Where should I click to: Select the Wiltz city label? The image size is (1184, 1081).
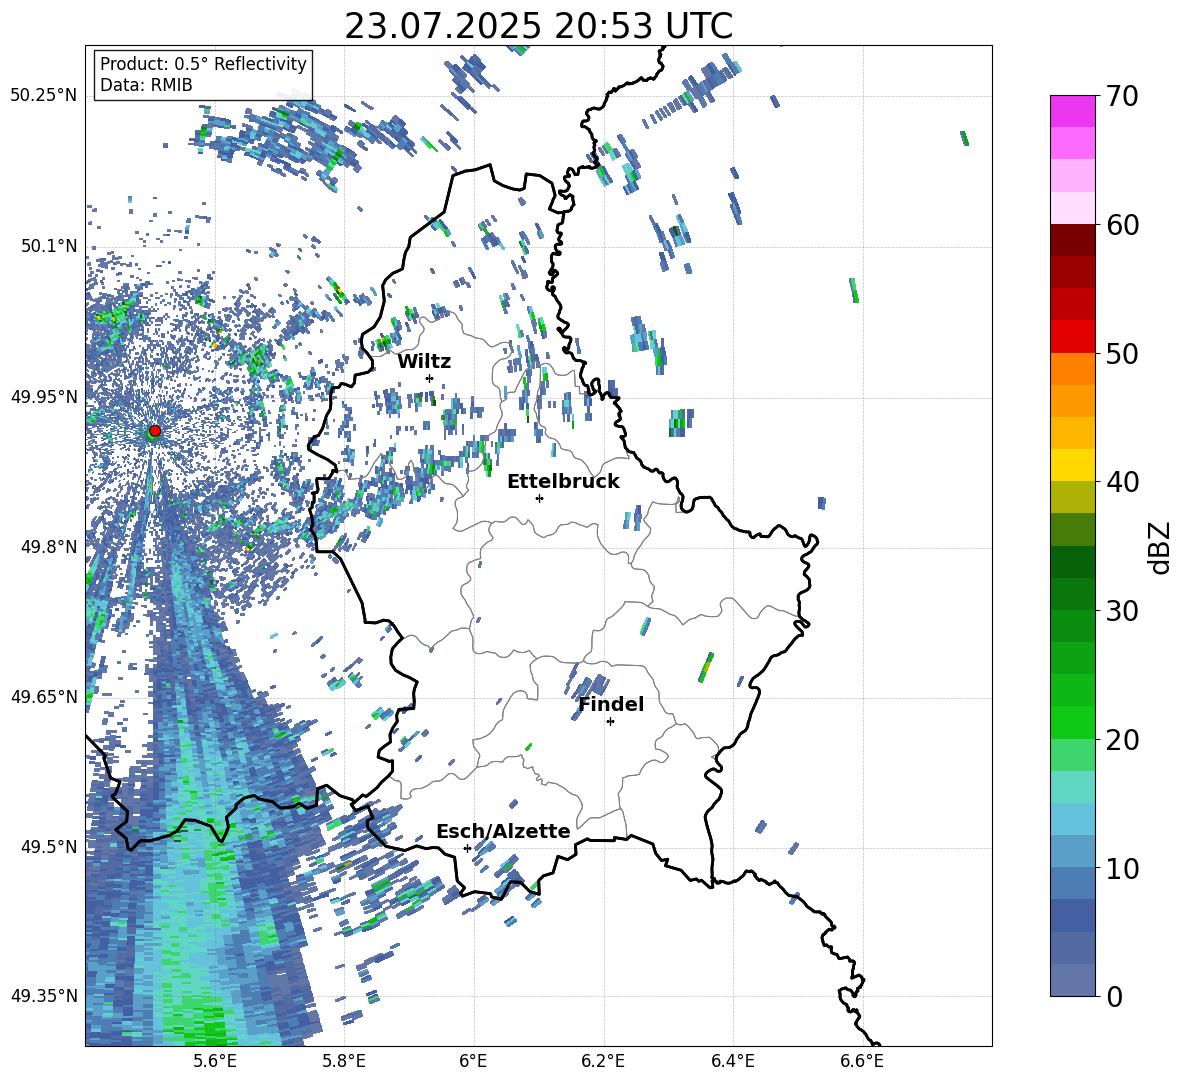tap(424, 362)
